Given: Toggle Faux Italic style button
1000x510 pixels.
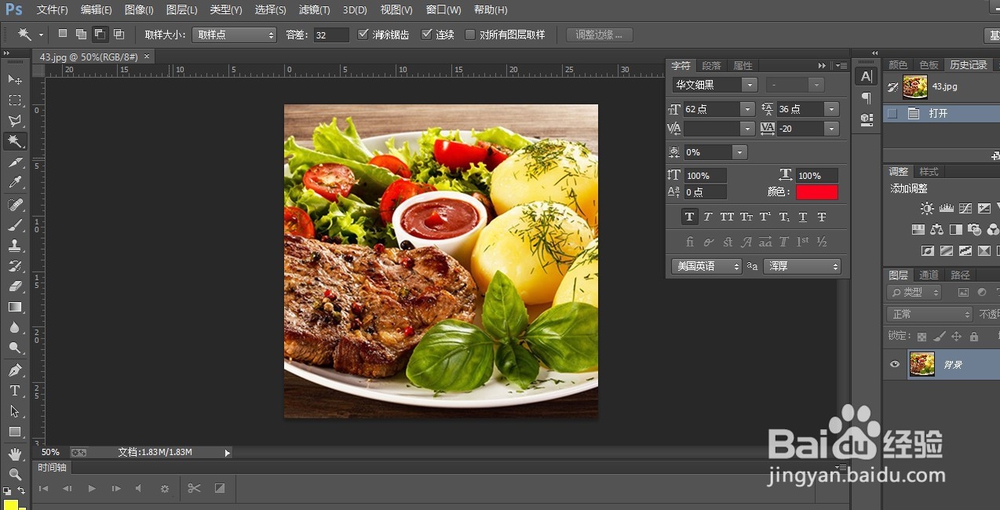Looking at the screenshot, I should (x=708, y=217).
